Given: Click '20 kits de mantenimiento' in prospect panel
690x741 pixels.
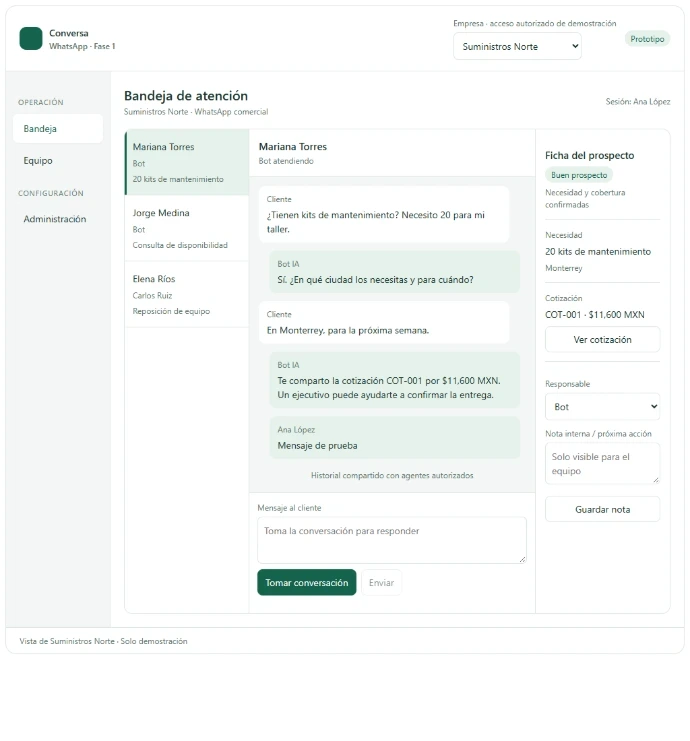Looking at the screenshot, I should pyautogui.click(x=598, y=251).
